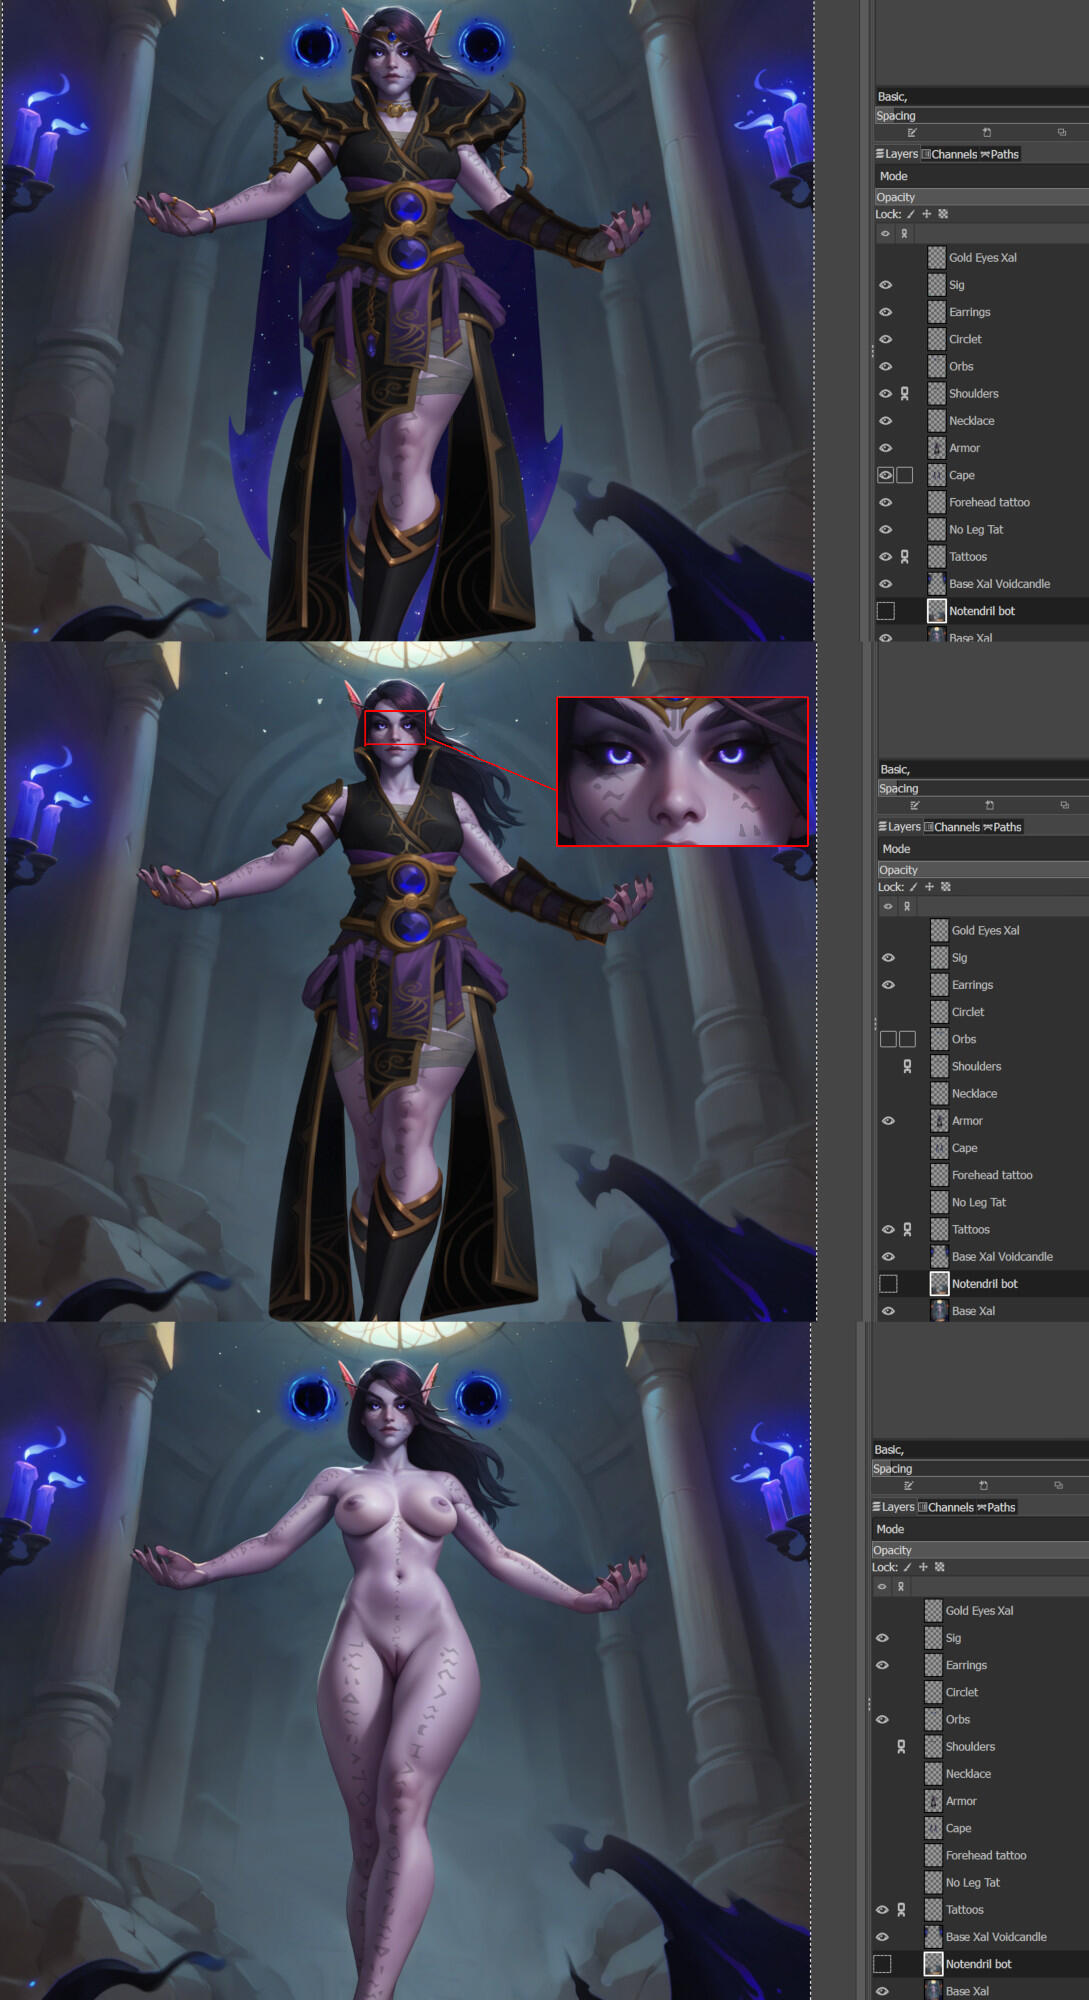Hide the Earrings layer in the bottom panel

click(x=882, y=1665)
